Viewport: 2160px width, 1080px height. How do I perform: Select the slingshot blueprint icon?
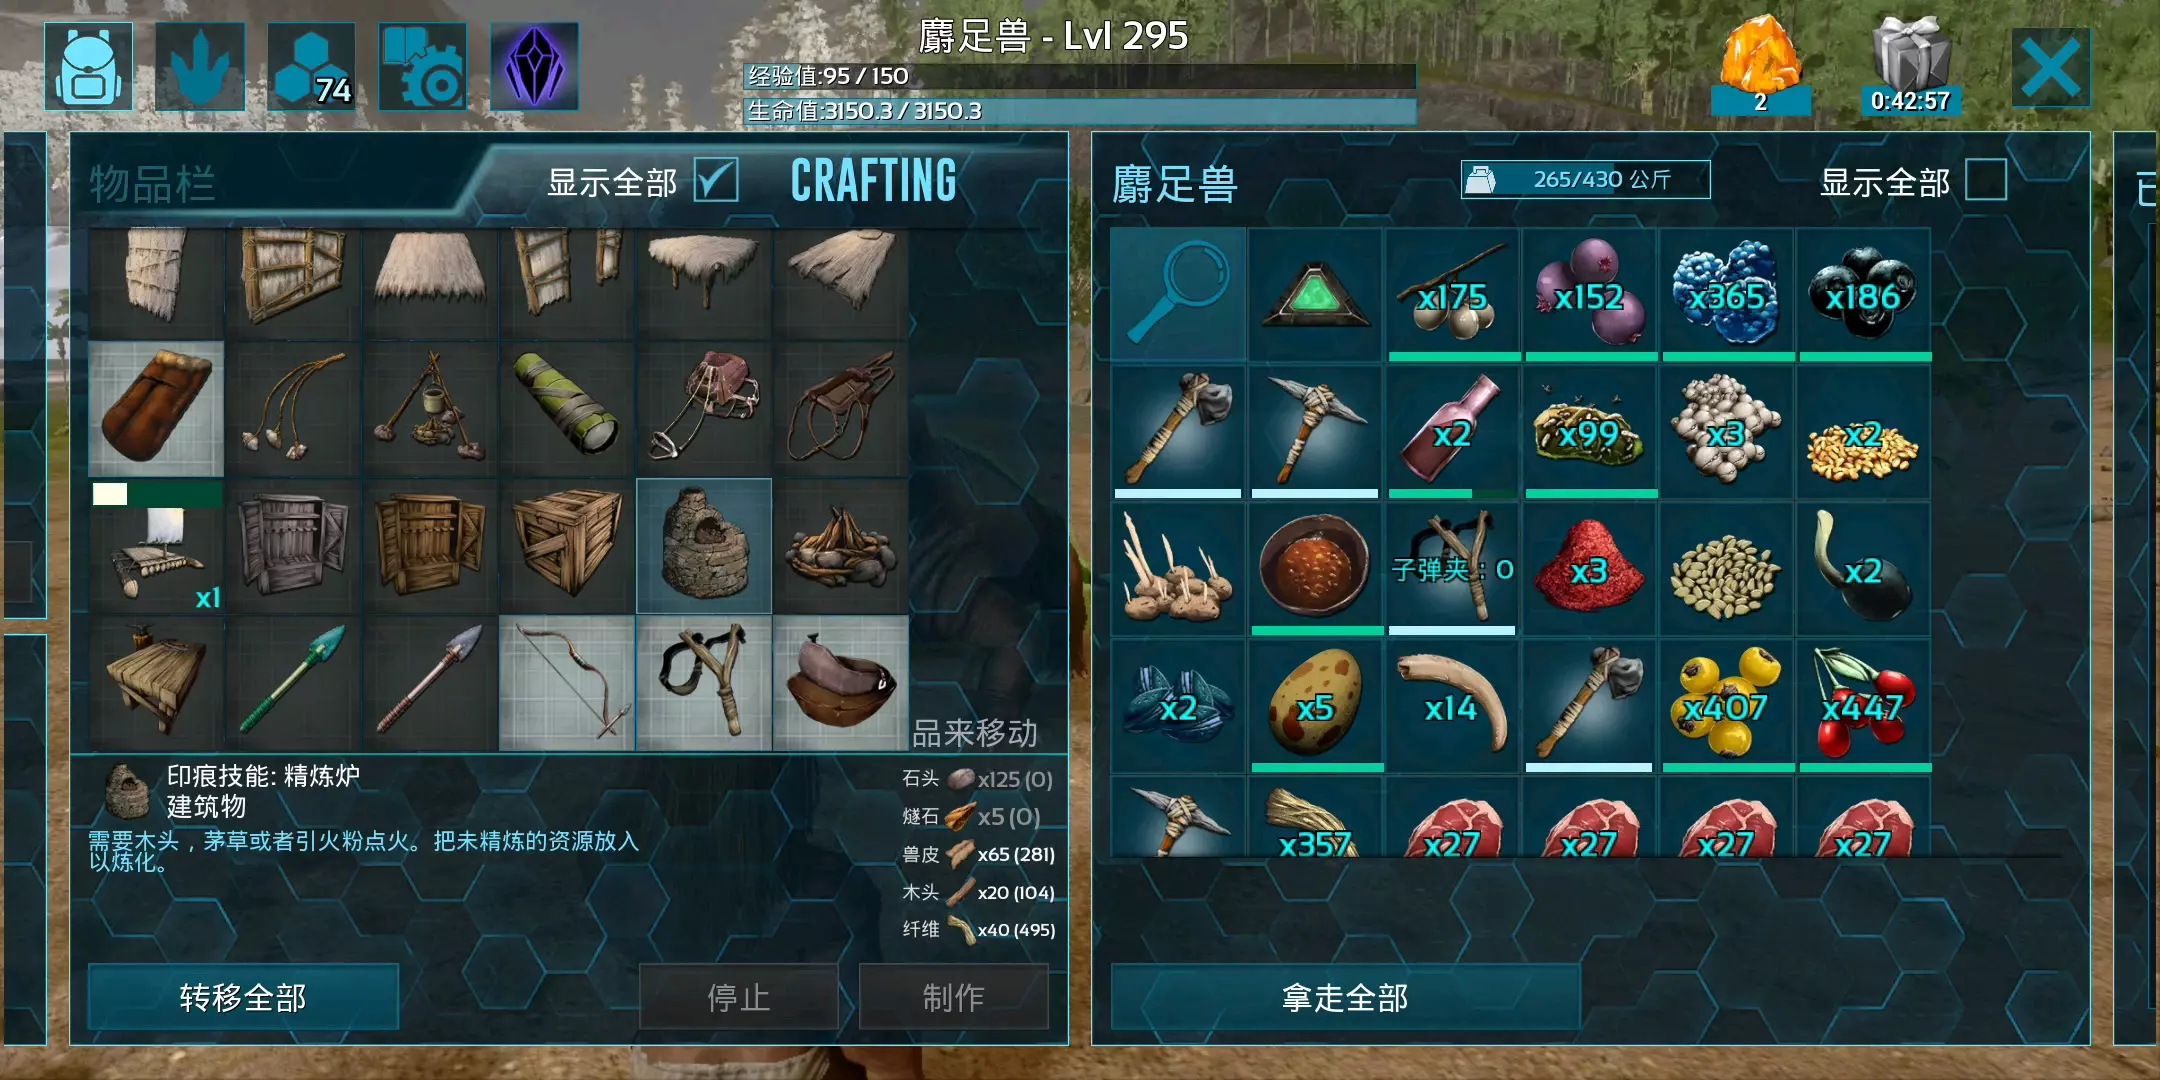pyautogui.click(x=704, y=683)
